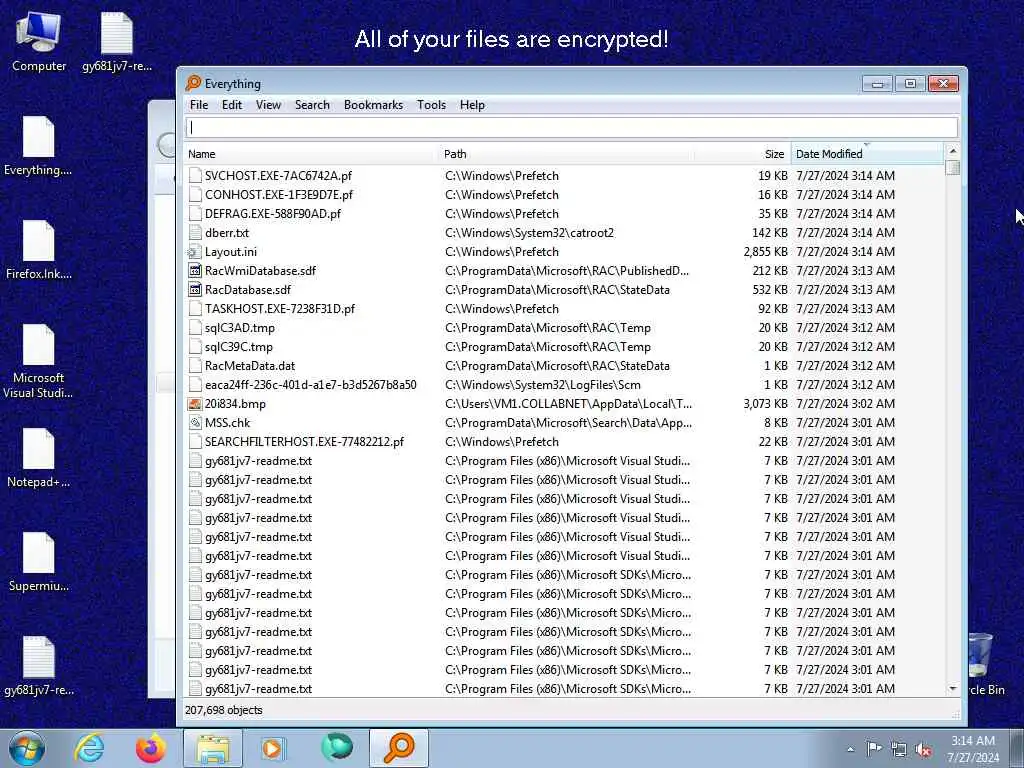Maximize the Everything window
Viewport: 1024px width, 768px height.
click(x=910, y=84)
